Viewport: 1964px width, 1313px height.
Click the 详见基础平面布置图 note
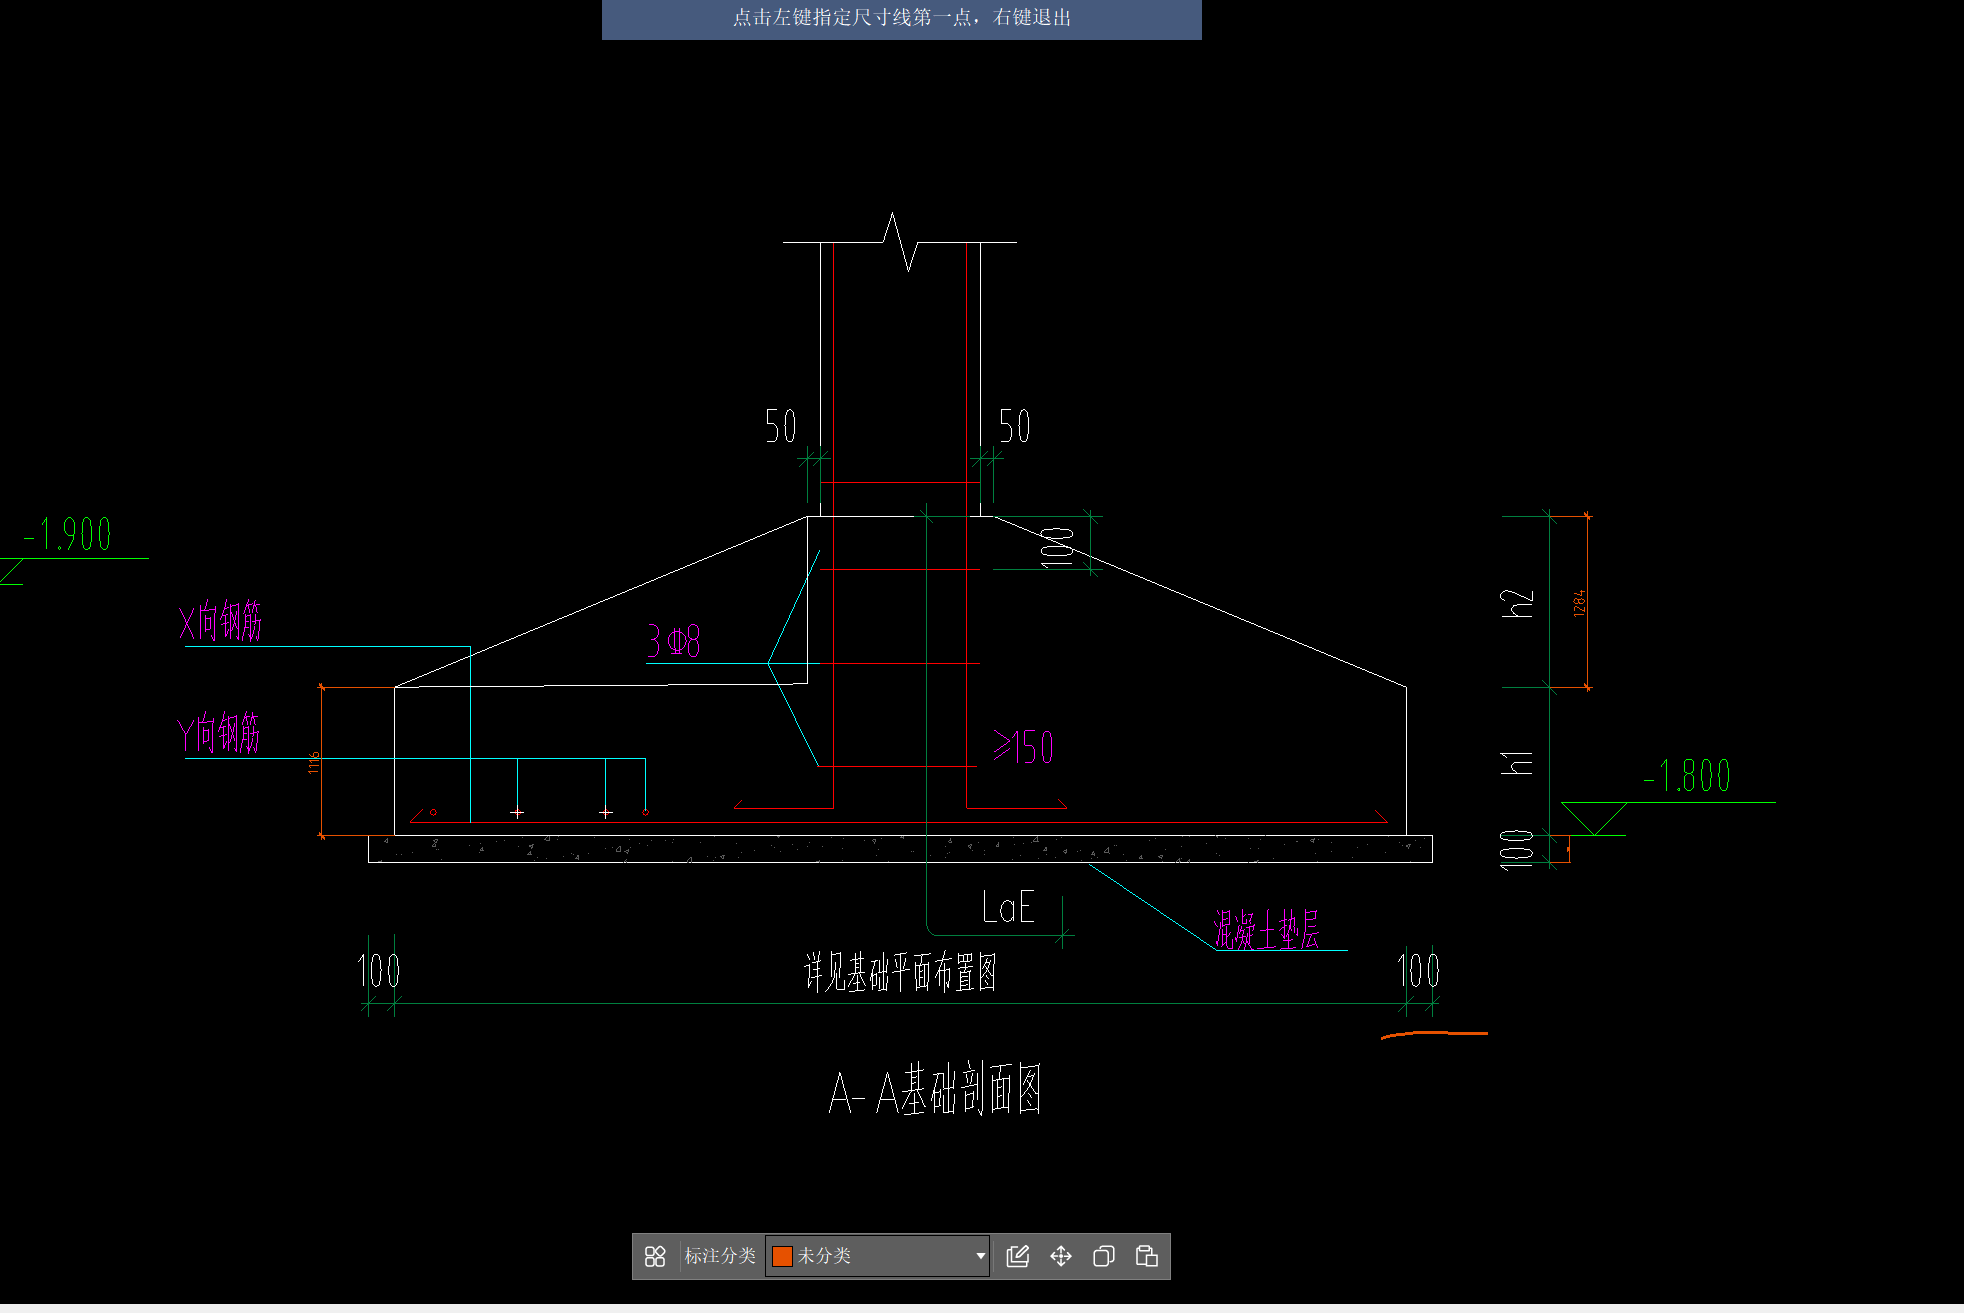click(x=900, y=972)
